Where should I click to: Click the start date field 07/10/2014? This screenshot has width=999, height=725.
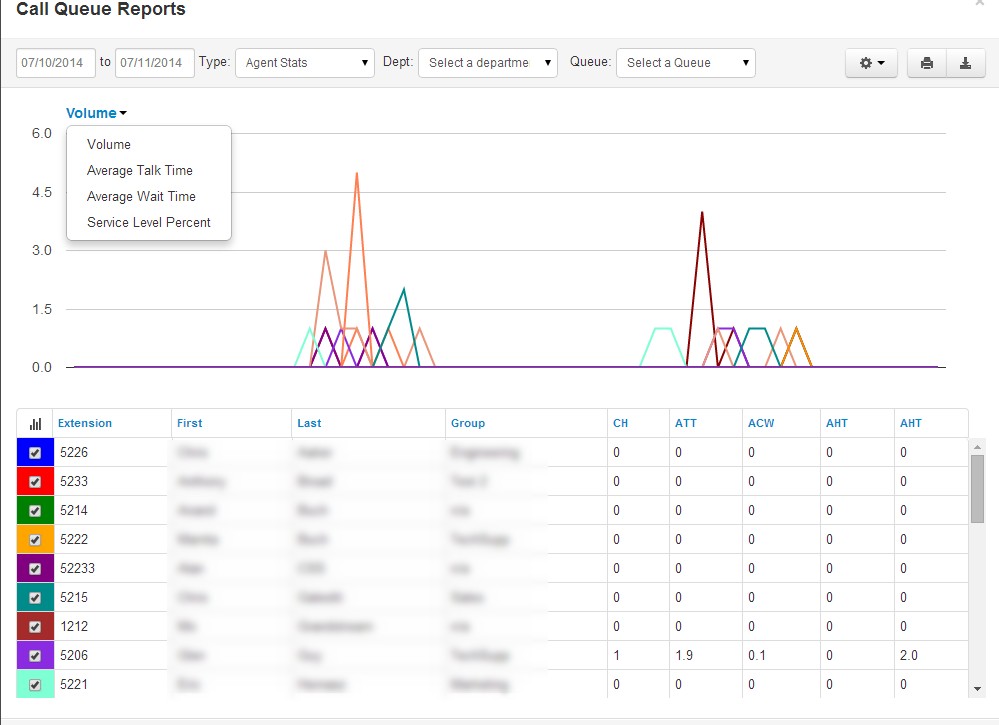tap(55, 63)
